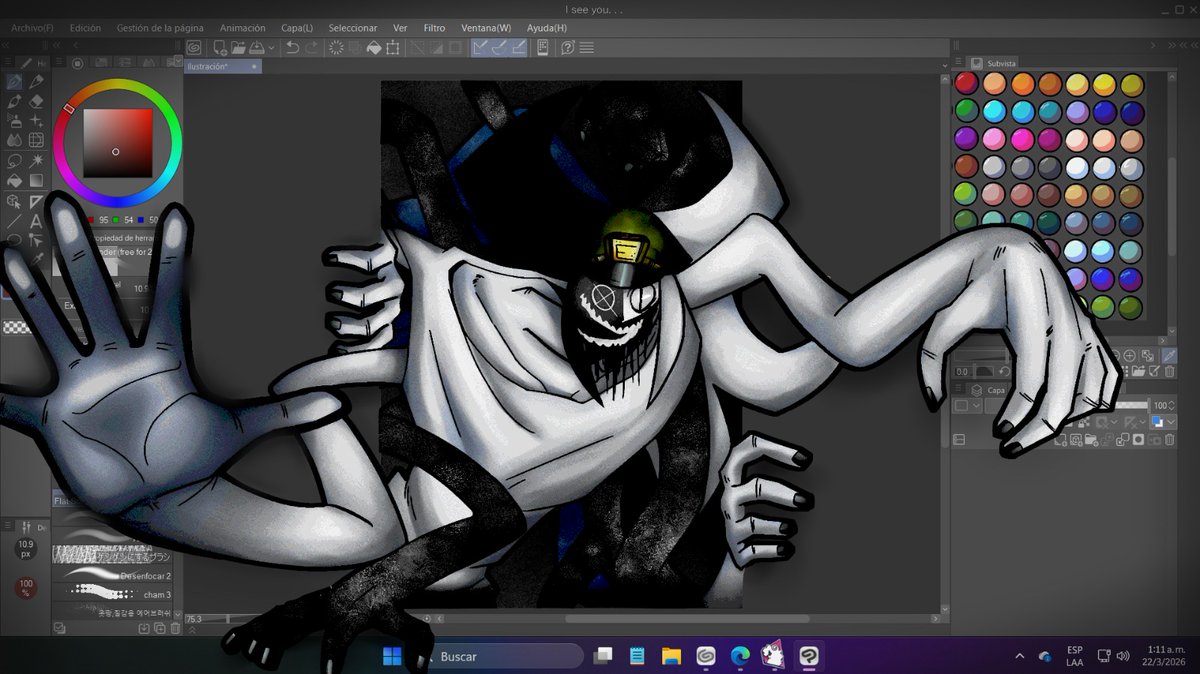Click the 100% opacity indicator circle
Image resolution: width=1200 pixels, height=674 pixels.
(x=26, y=587)
